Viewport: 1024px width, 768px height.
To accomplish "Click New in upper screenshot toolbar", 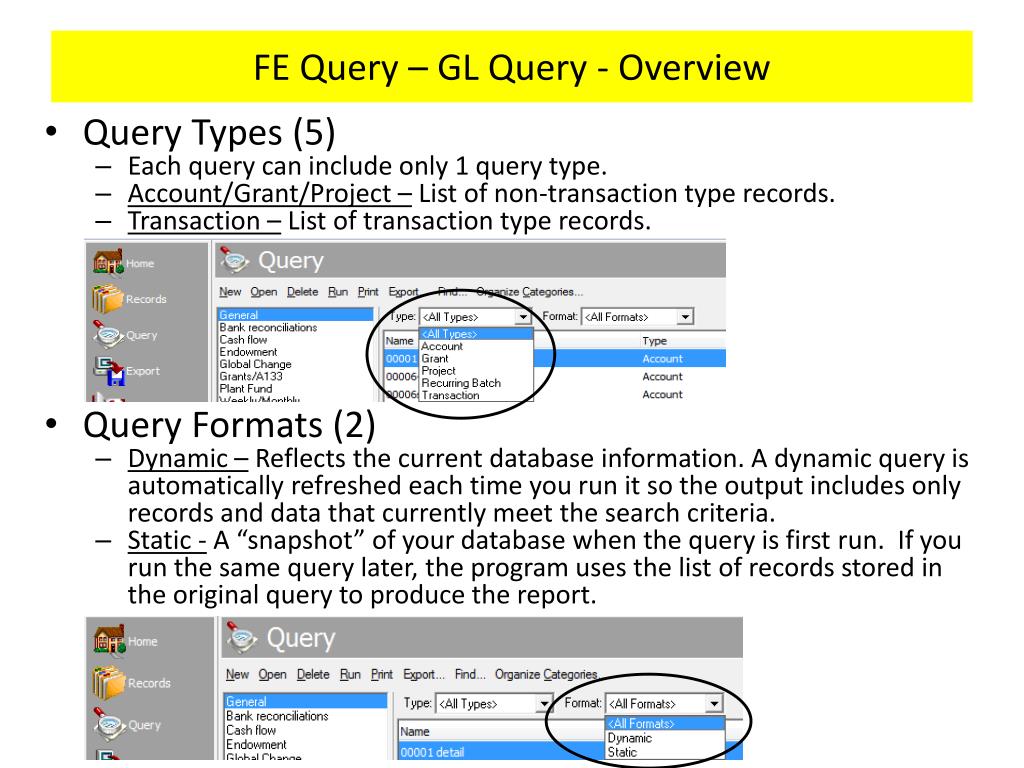I will [230, 292].
